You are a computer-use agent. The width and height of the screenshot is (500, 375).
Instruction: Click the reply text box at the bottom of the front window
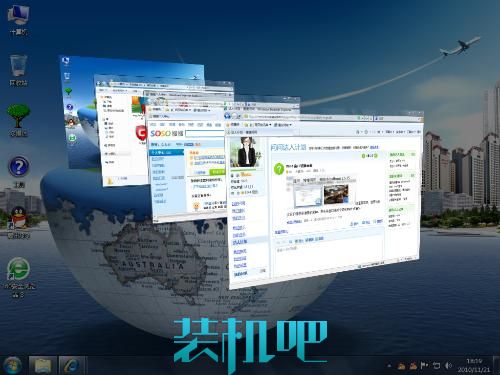328,257
